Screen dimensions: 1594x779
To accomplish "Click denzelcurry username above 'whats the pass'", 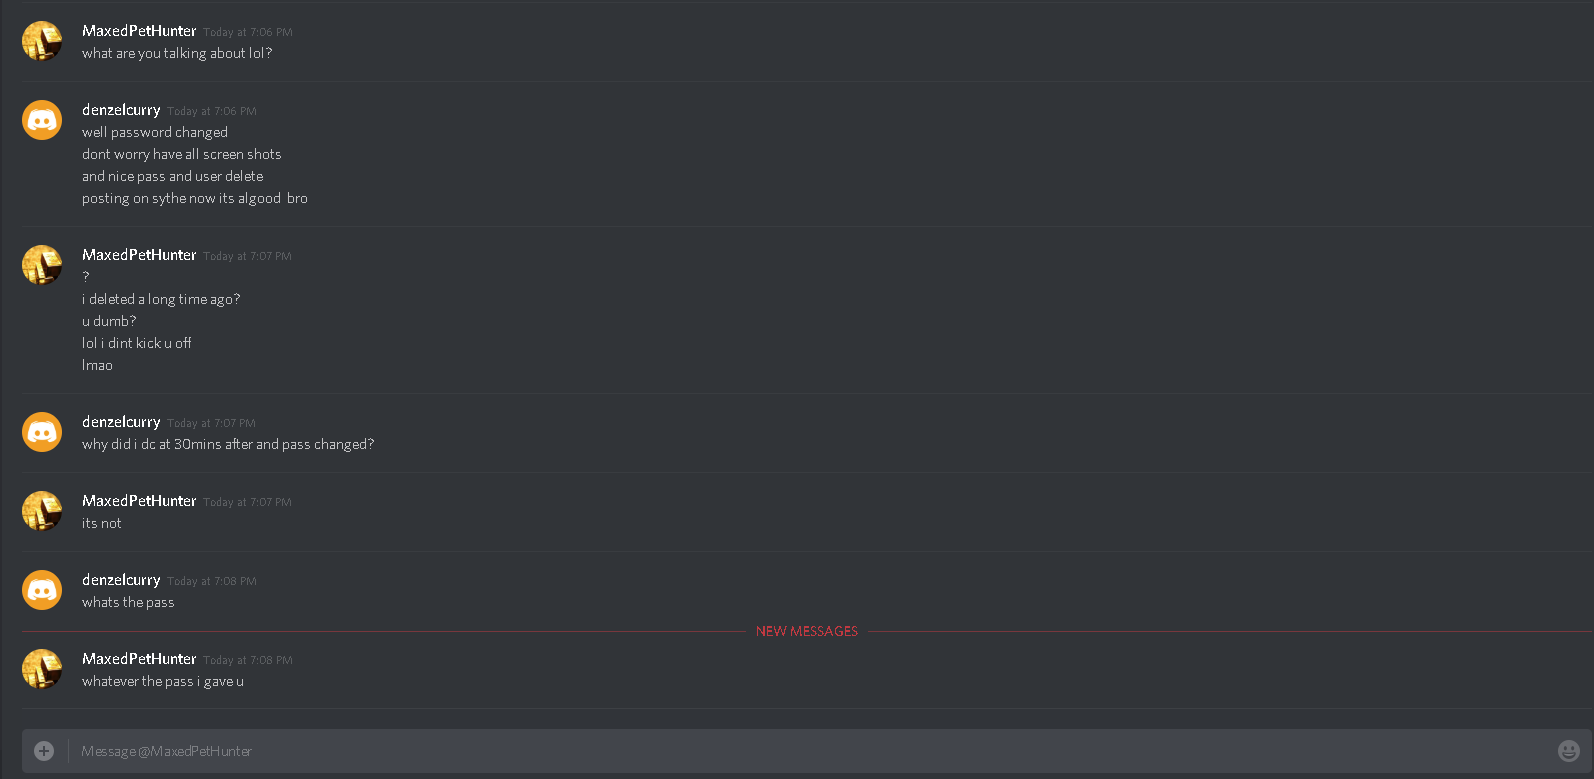I will 121,580.
